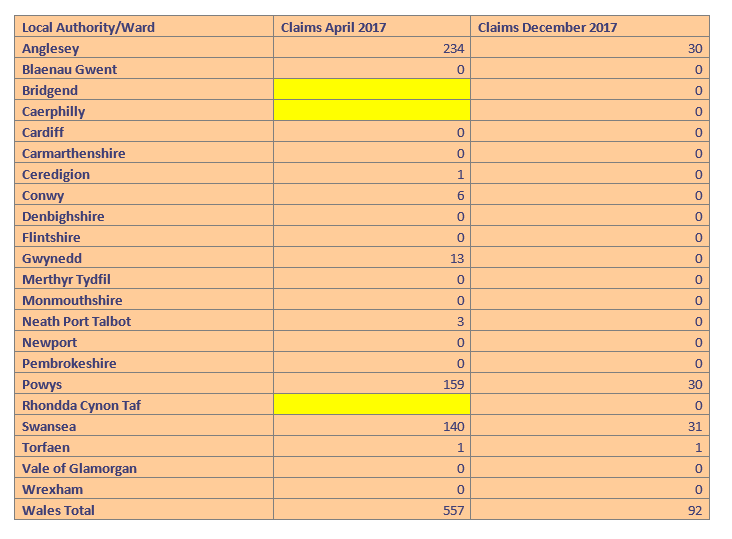Select Anglesey's April value 234
The width and height of the screenshot is (732, 539).
(453, 48)
